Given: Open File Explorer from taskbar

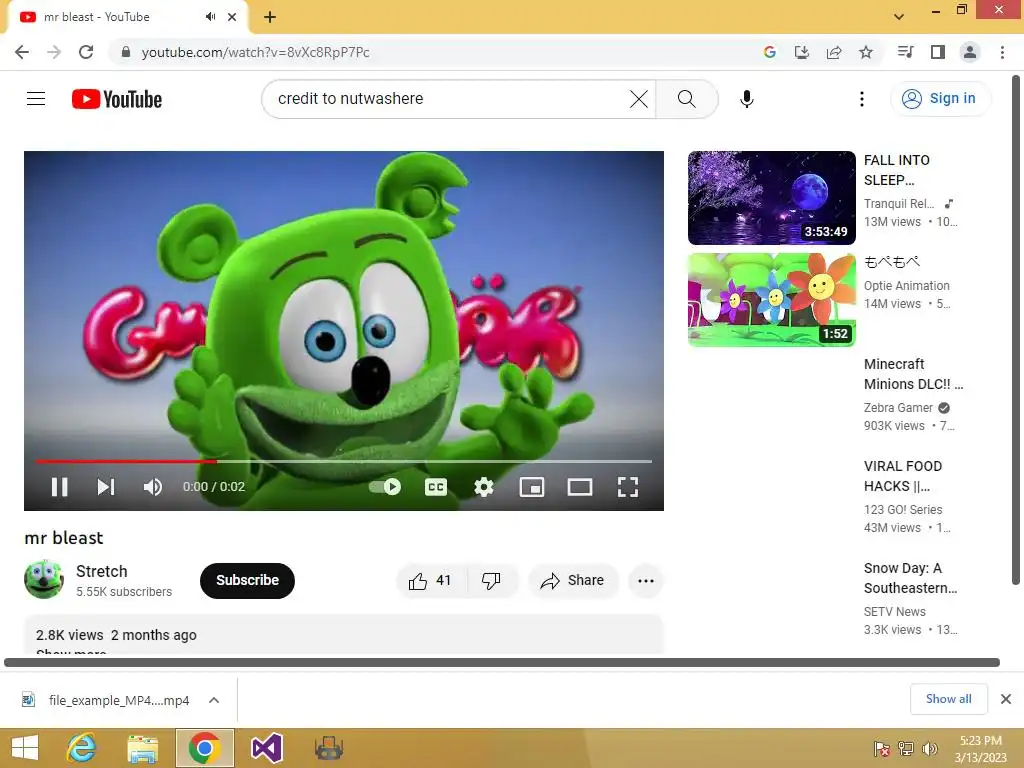Looking at the screenshot, I should click(142, 748).
